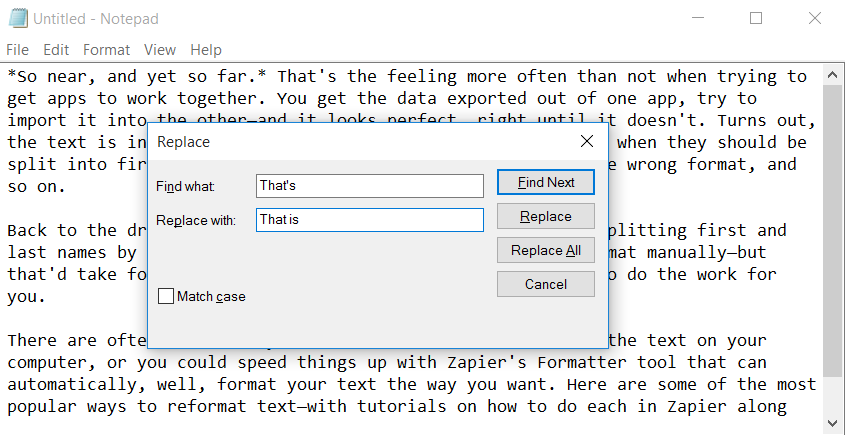Click the Replace All button
This screenshot has height=435, width=845.
click(x=546, y=250)
